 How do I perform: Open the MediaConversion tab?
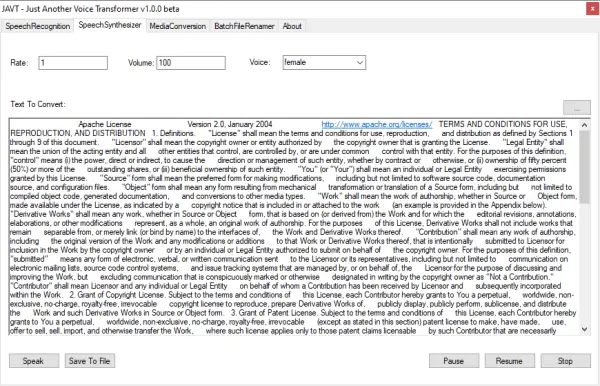coord(178,26)
